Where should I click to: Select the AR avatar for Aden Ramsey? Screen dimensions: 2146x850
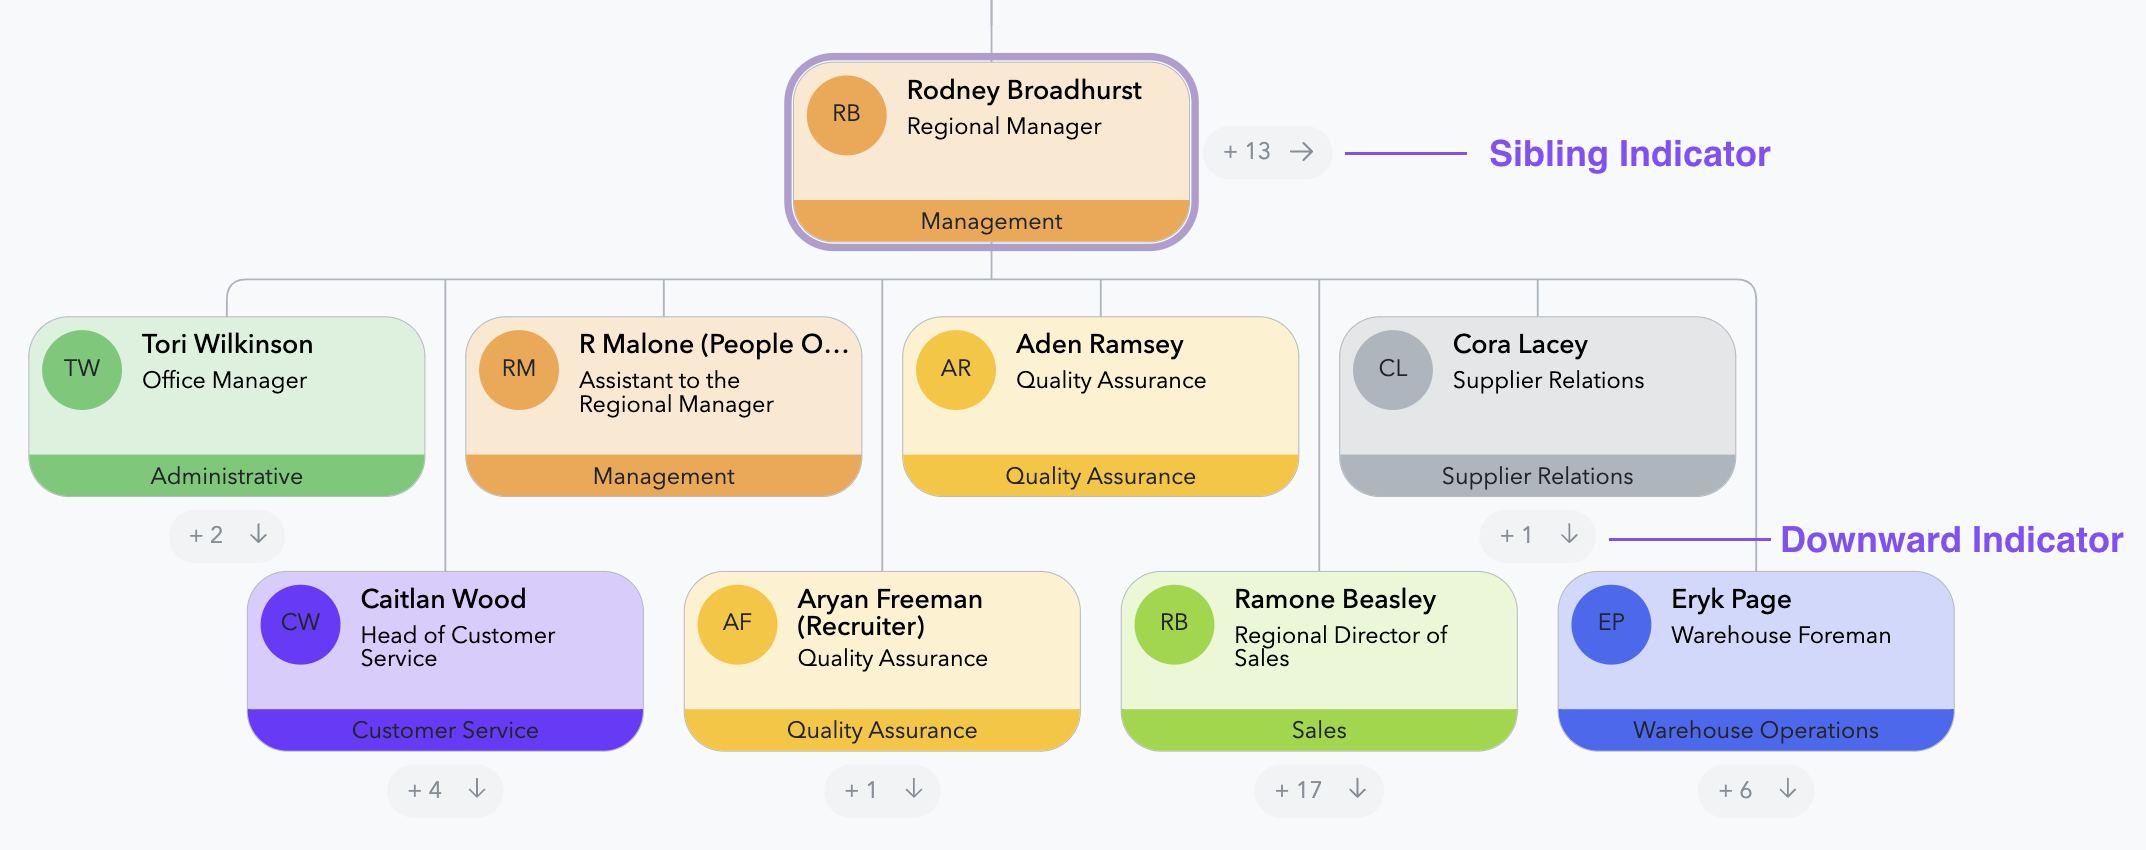coord(955,368)
